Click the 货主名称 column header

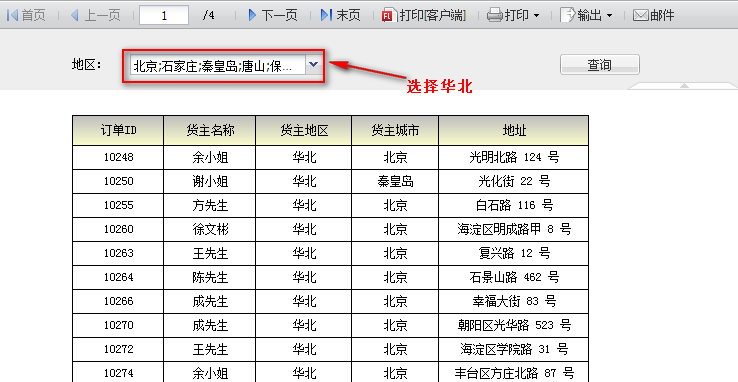pyautogui.click(x=210, y=130)
